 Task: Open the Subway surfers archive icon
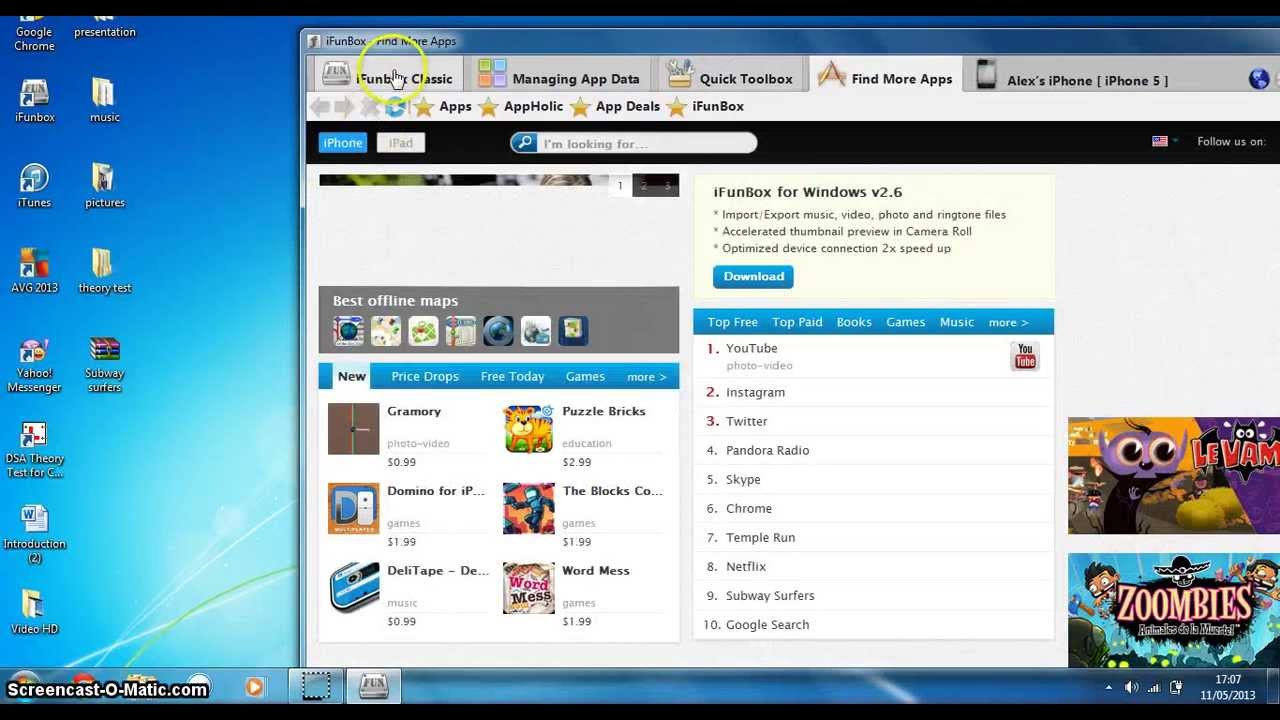pos(104,364)
